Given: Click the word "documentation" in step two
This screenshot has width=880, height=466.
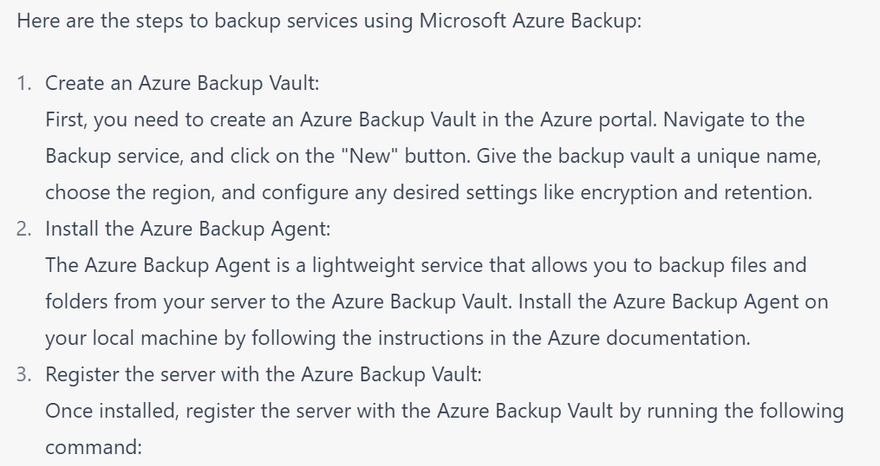Looking at the screenshot, I should coord(674,339).
